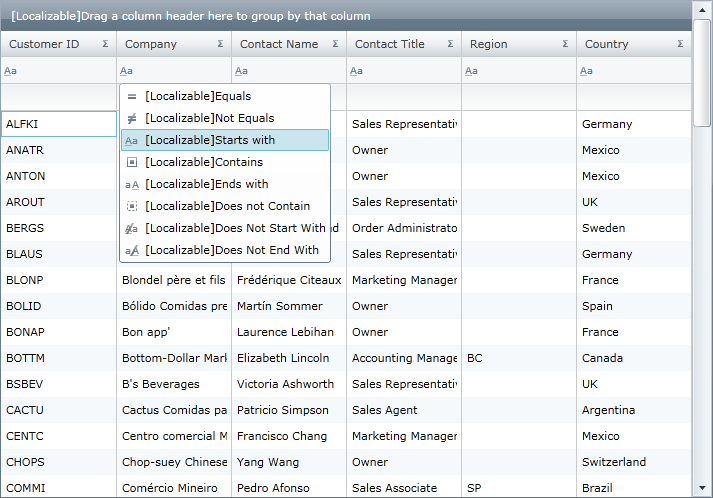Click the scroll up arrow on the vertical scrollbar
713x498 pixels.
[x=704, y=8]
